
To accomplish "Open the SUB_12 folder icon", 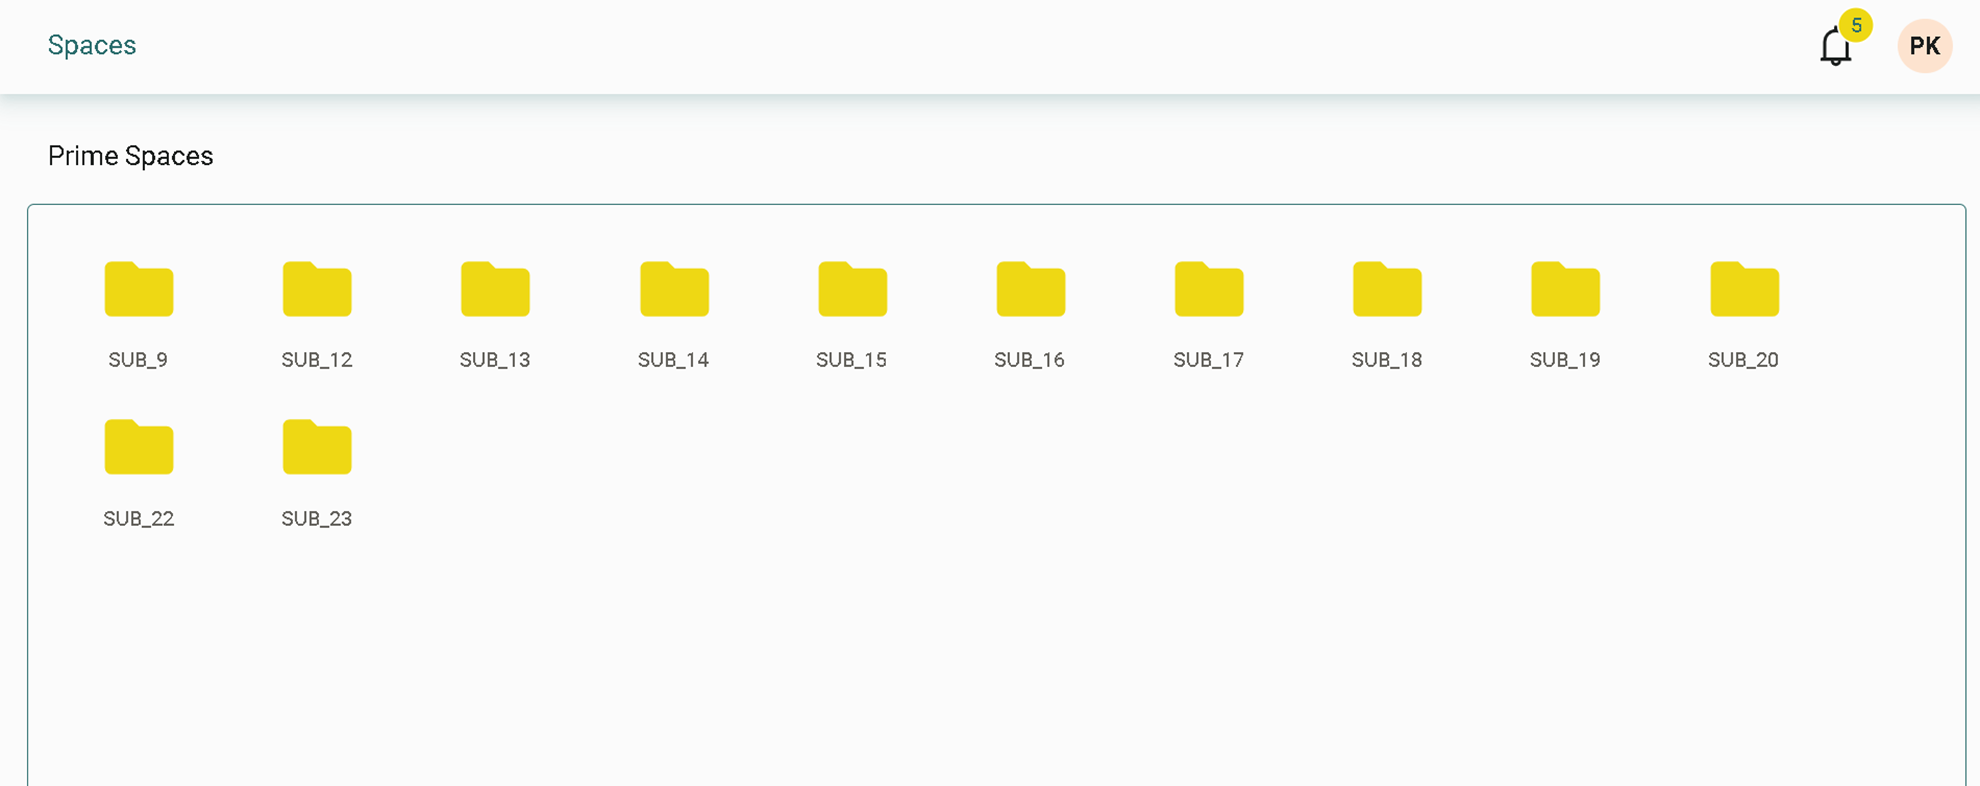I will click(x=317, y=289).
